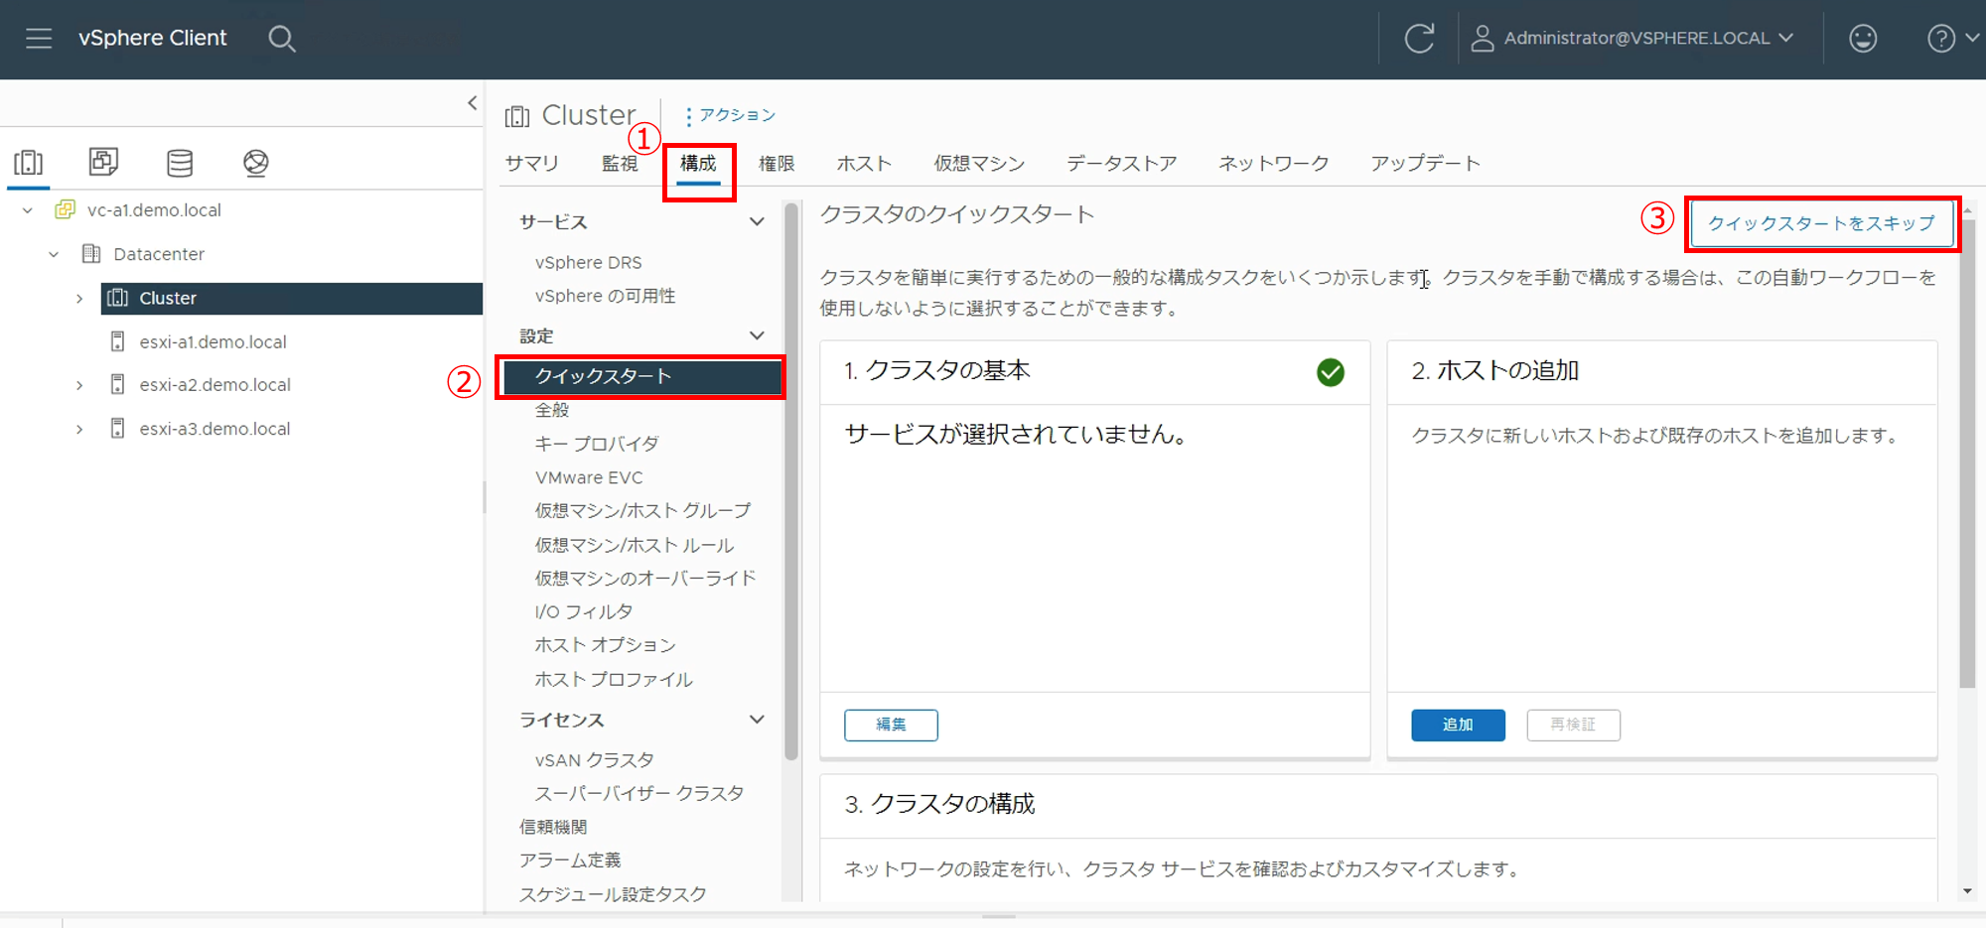
Task: Click the 追加 button to add hosts
Action: [1458, 725]
